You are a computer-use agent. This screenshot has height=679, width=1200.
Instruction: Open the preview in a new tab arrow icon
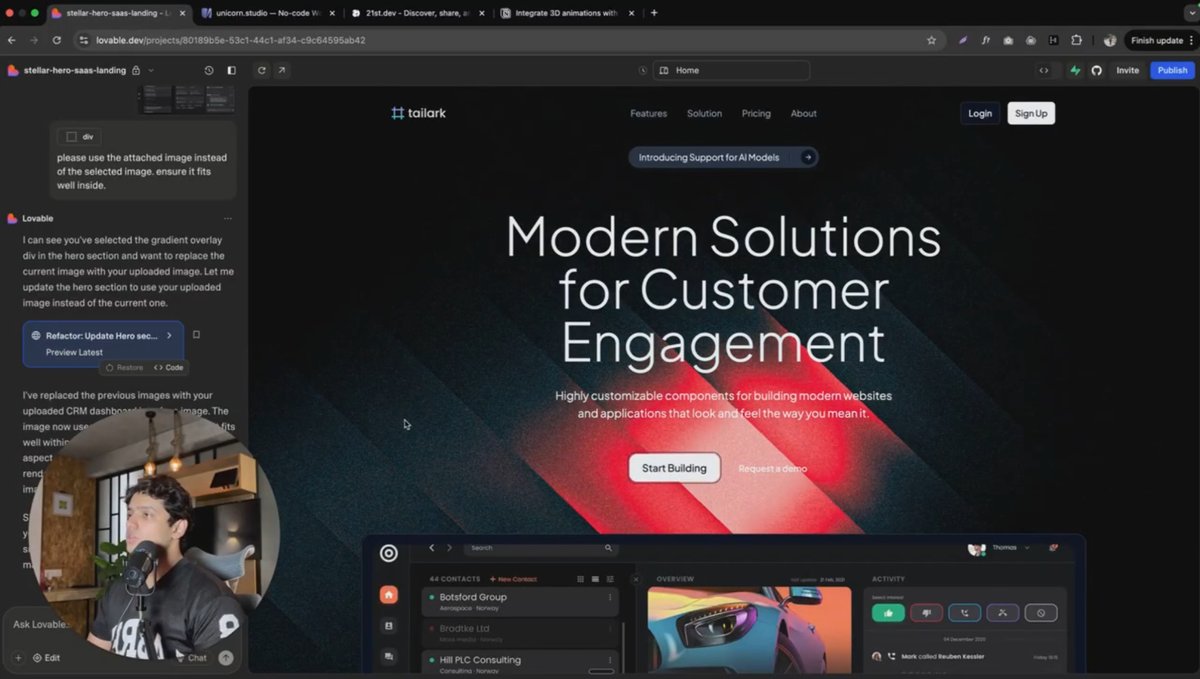(x=282, y=70)
